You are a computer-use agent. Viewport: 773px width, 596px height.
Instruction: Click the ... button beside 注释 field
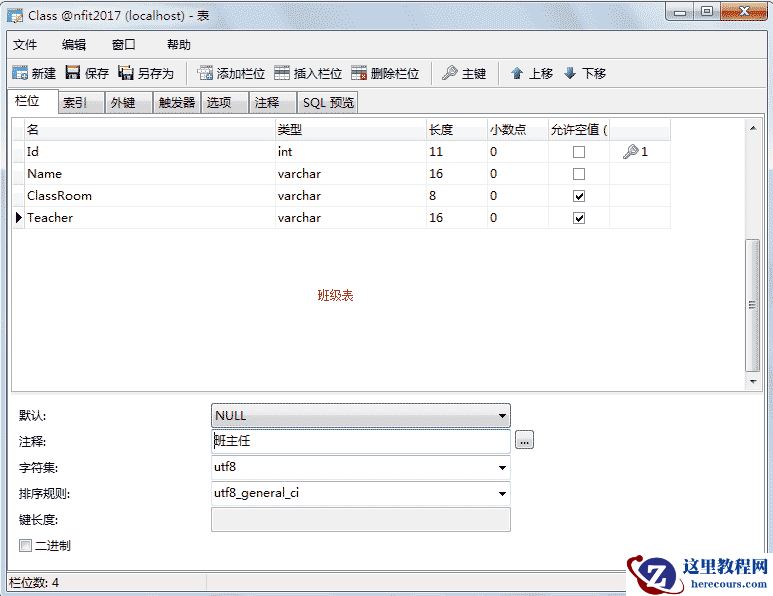[524, 440]
